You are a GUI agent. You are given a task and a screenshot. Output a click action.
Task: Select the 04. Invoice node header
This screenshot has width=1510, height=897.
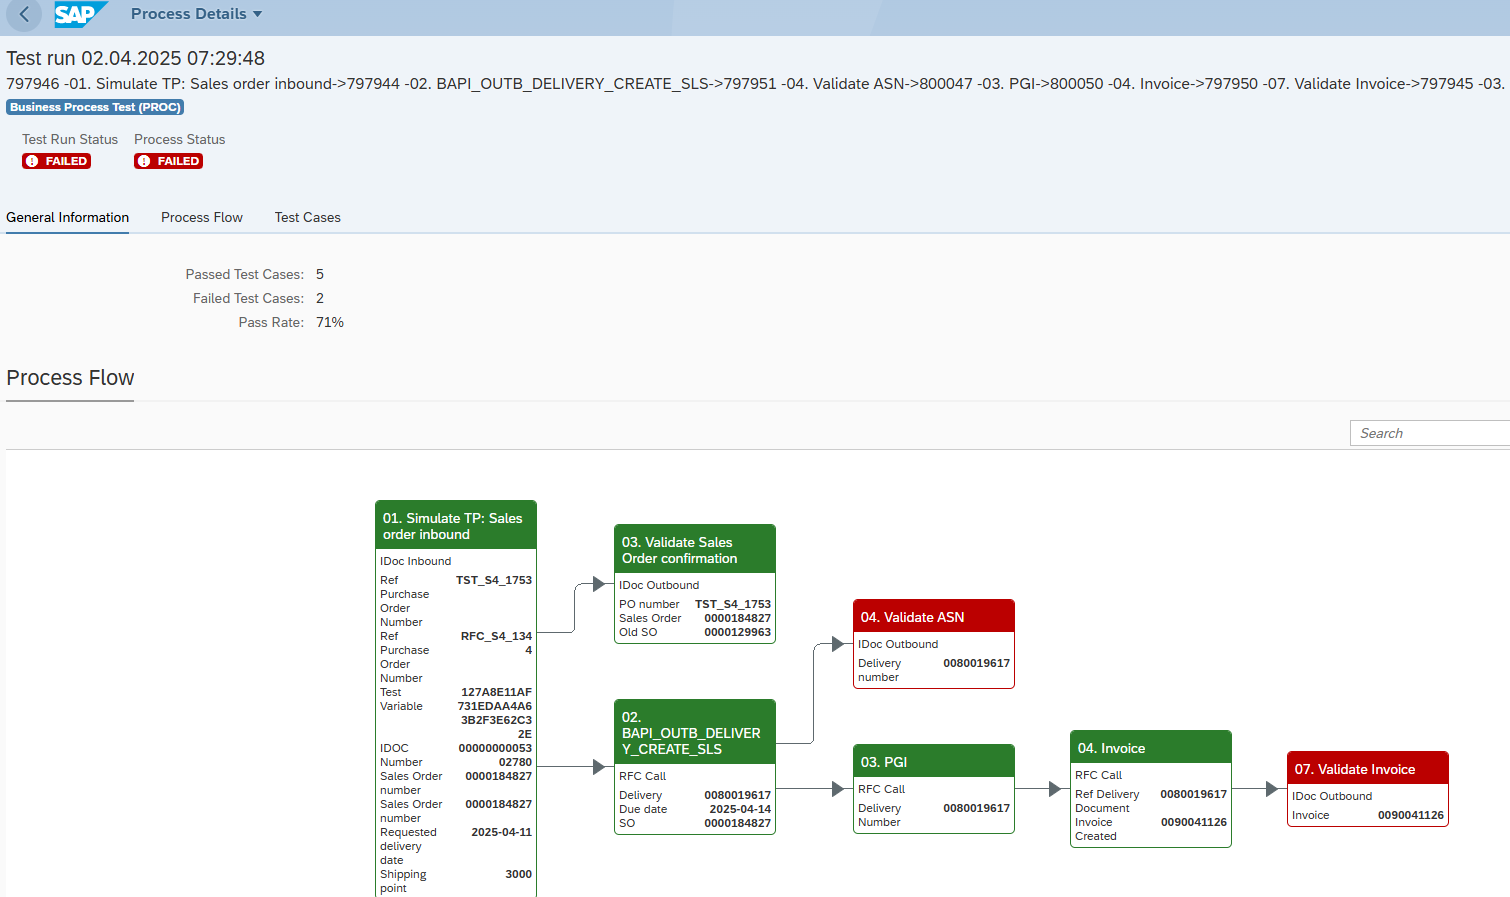click(1150, 748)
